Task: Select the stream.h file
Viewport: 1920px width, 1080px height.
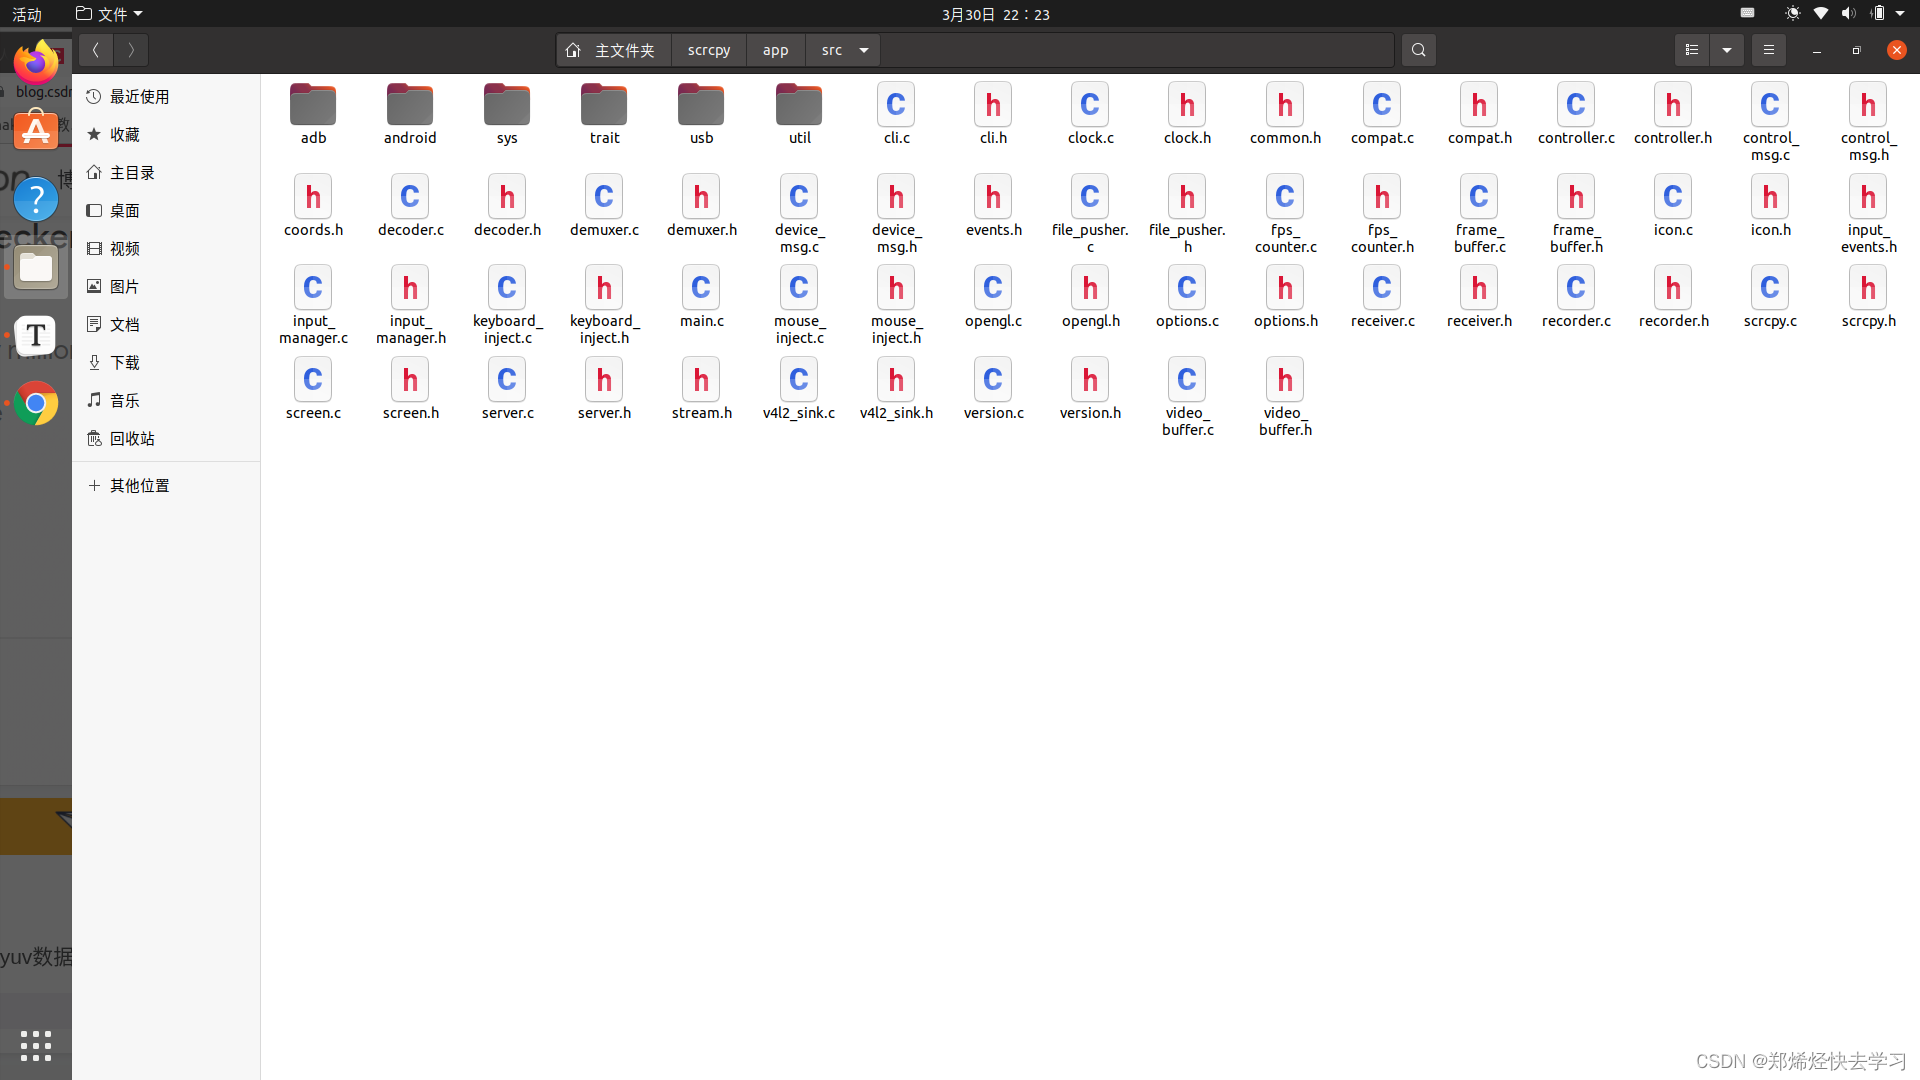Action: 701,389
